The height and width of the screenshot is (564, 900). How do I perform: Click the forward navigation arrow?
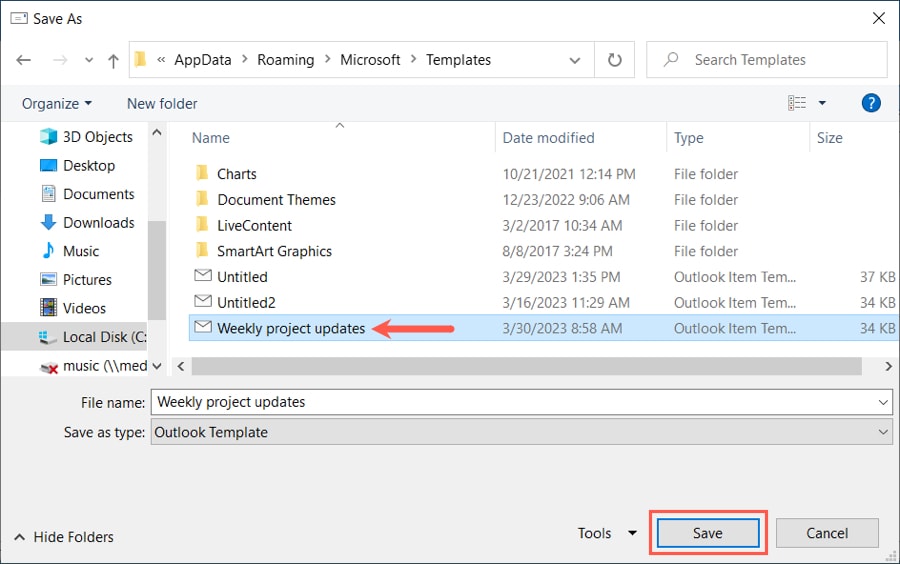[60, 60]
